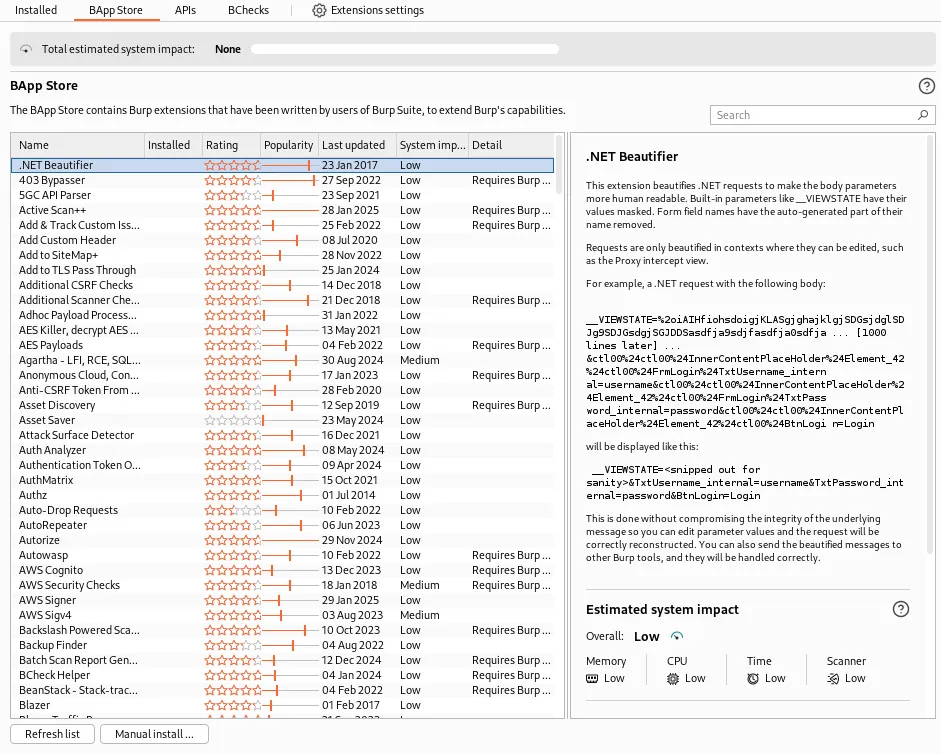Select the Auth Analyzer extension
Viewport: 941px width, 754px height.
tap(282, 450)
